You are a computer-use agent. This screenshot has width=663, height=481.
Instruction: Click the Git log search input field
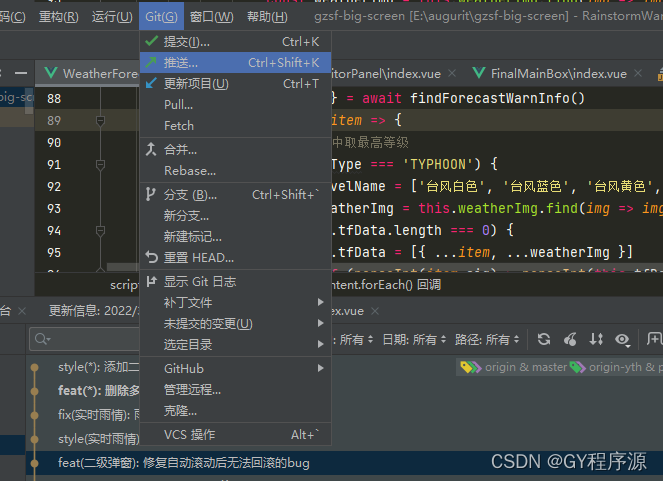pos(85,339)
